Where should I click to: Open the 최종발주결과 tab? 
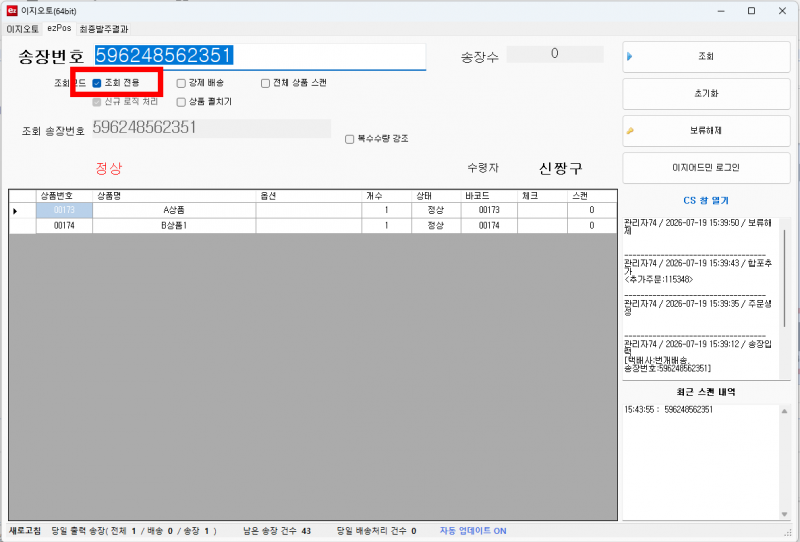[104, 29]
